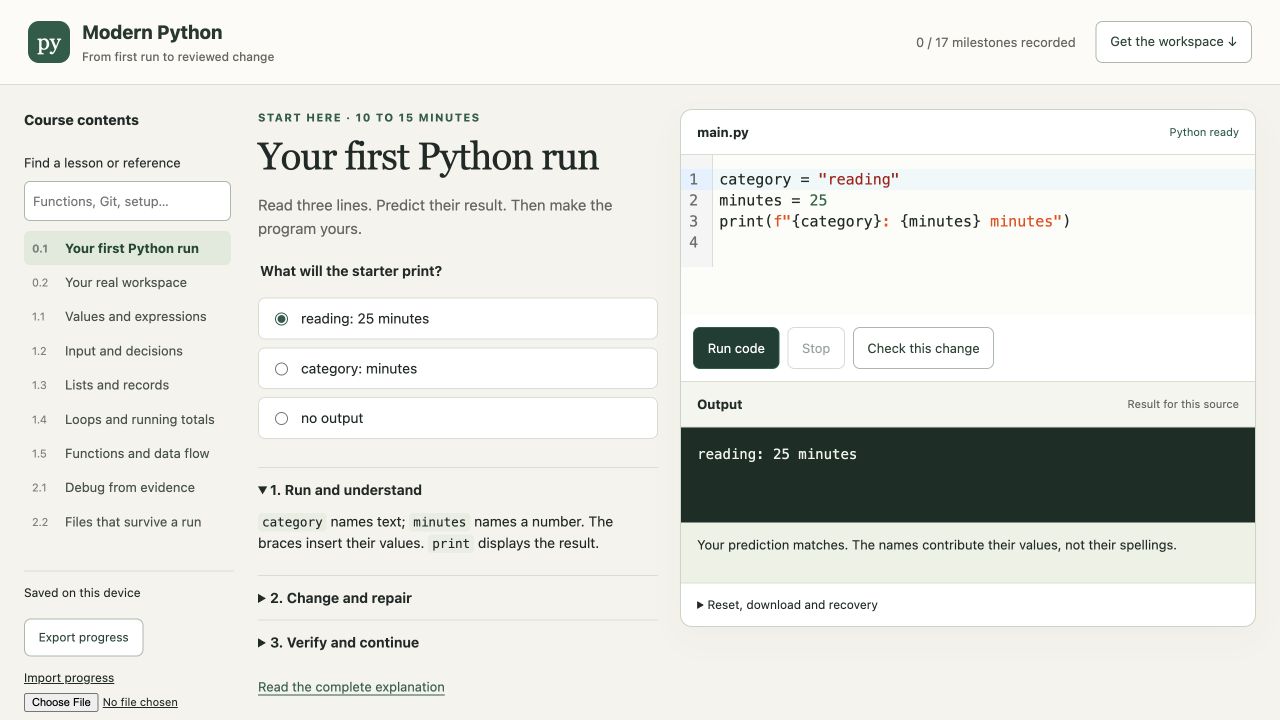Image resolution: width=1280 pixels, height=720 pixels.
Task: Click the Export progress button
Action: coord(83,637)
